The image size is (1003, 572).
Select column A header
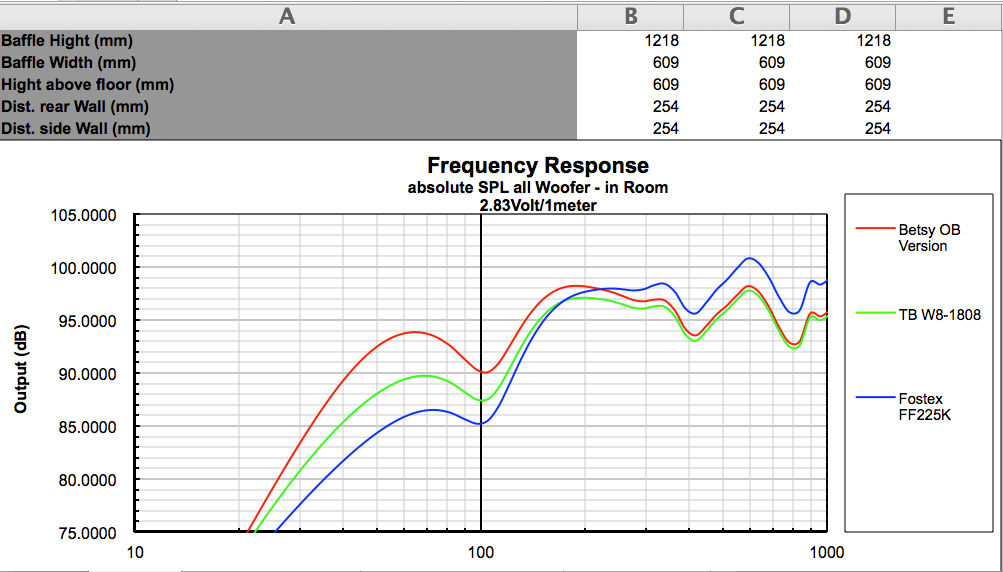[288, 16]
